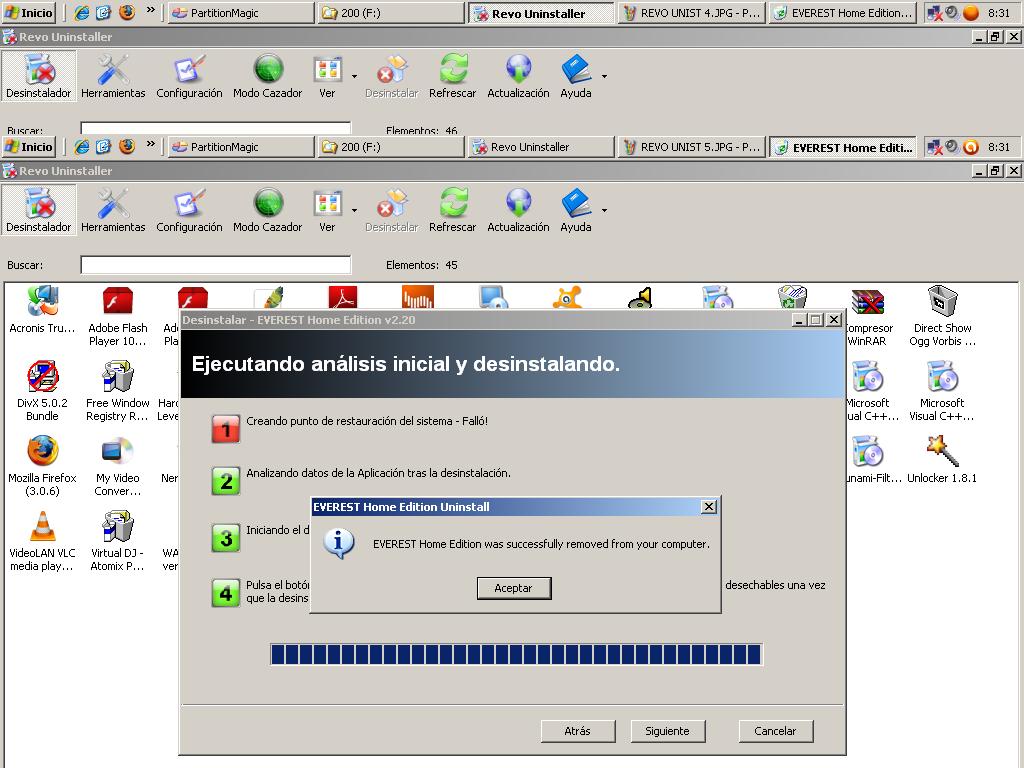Open Herramientas in toolbar above Elementos: 46
The width and height of the screenshot is (1024, 768).
pos(113,76)
